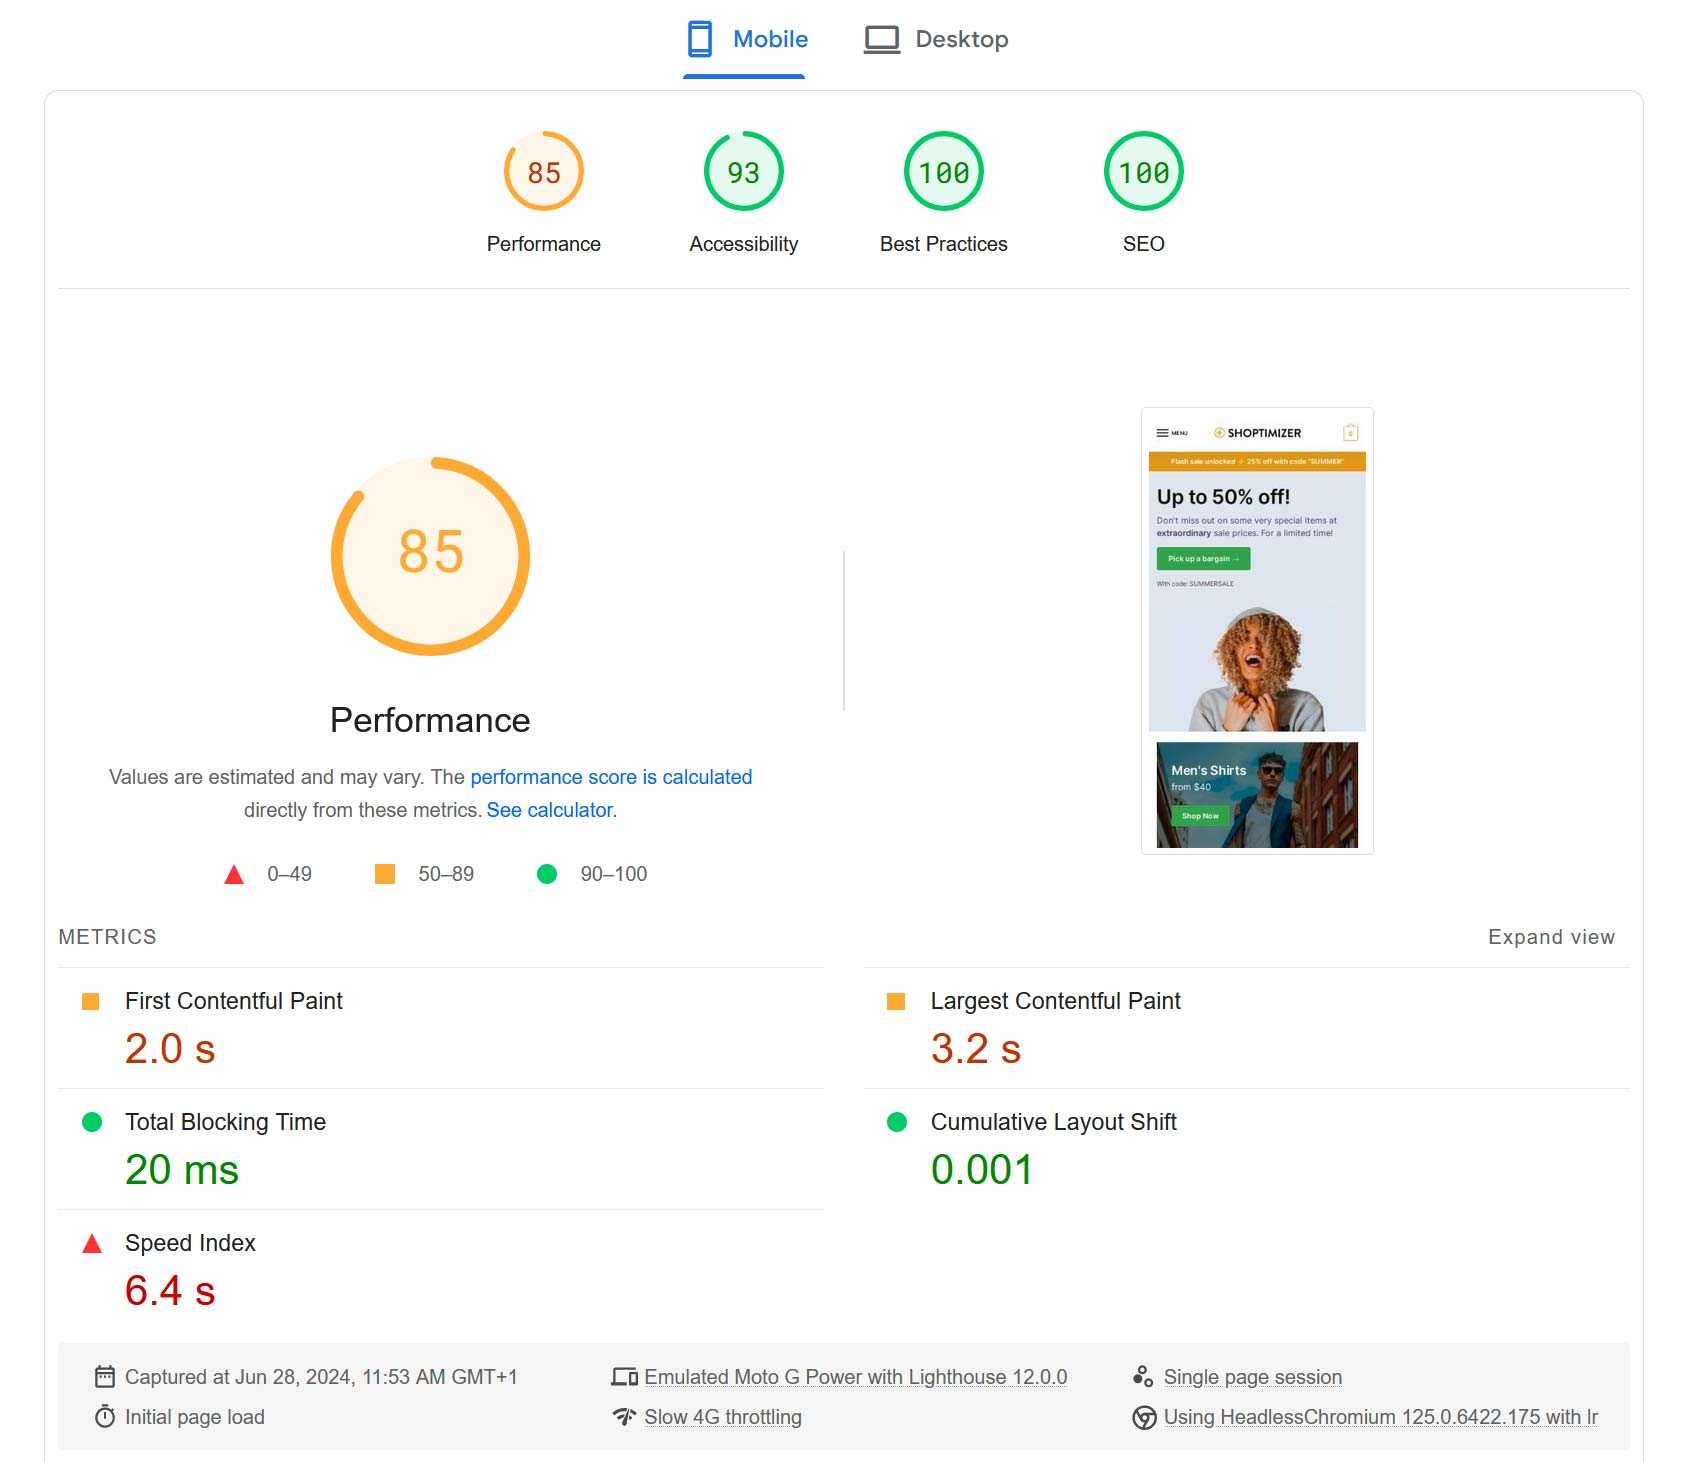Click the desktop laptop icon
This screenshot has height=1462, width=1688.
(881, 40)
